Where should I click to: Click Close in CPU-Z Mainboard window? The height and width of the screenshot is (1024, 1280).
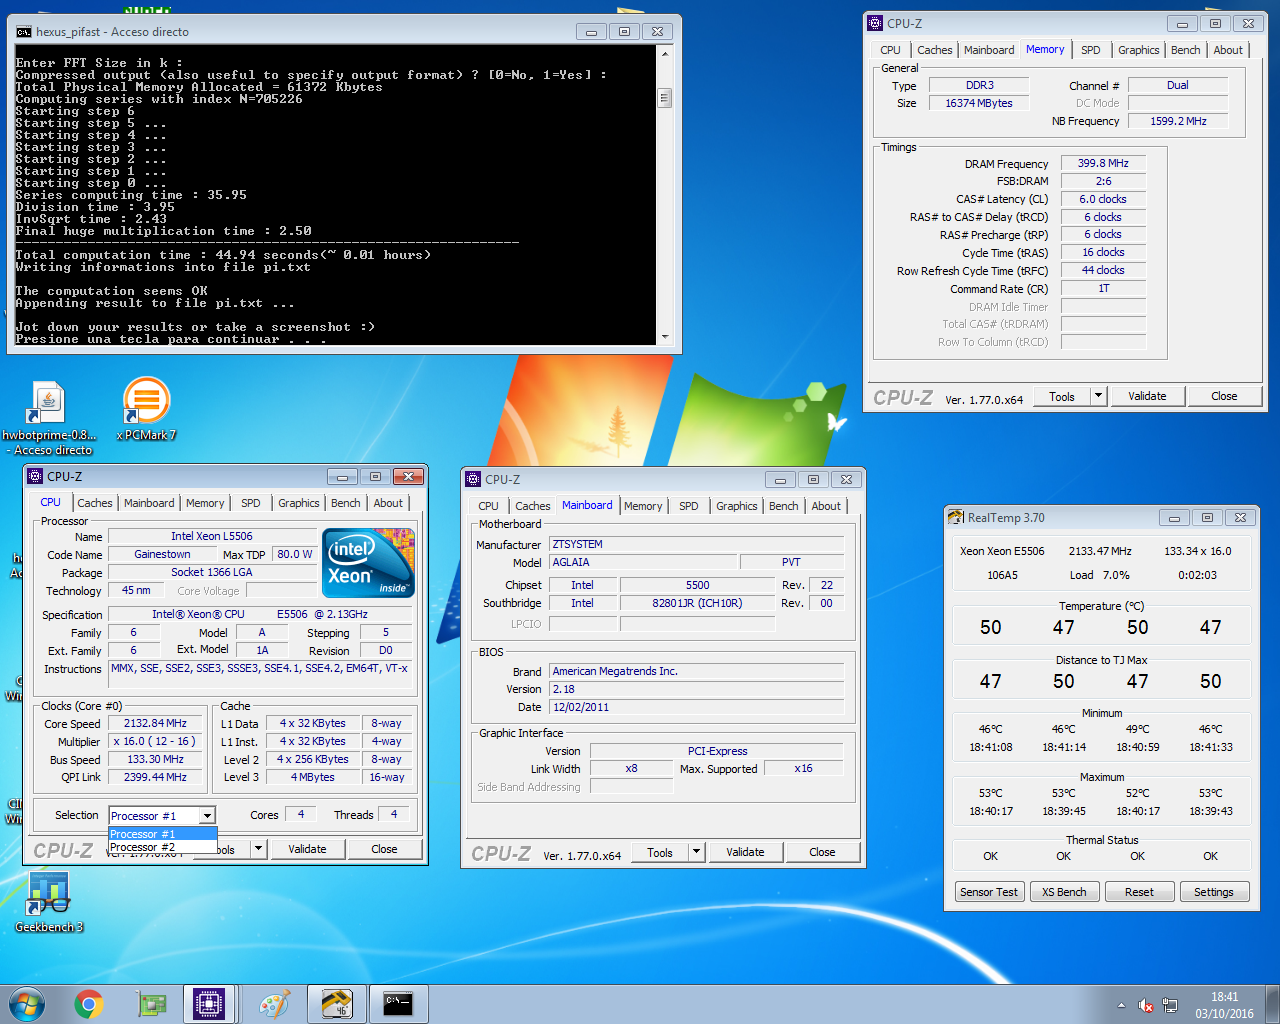pyautogui.click(x=822, y=852)
